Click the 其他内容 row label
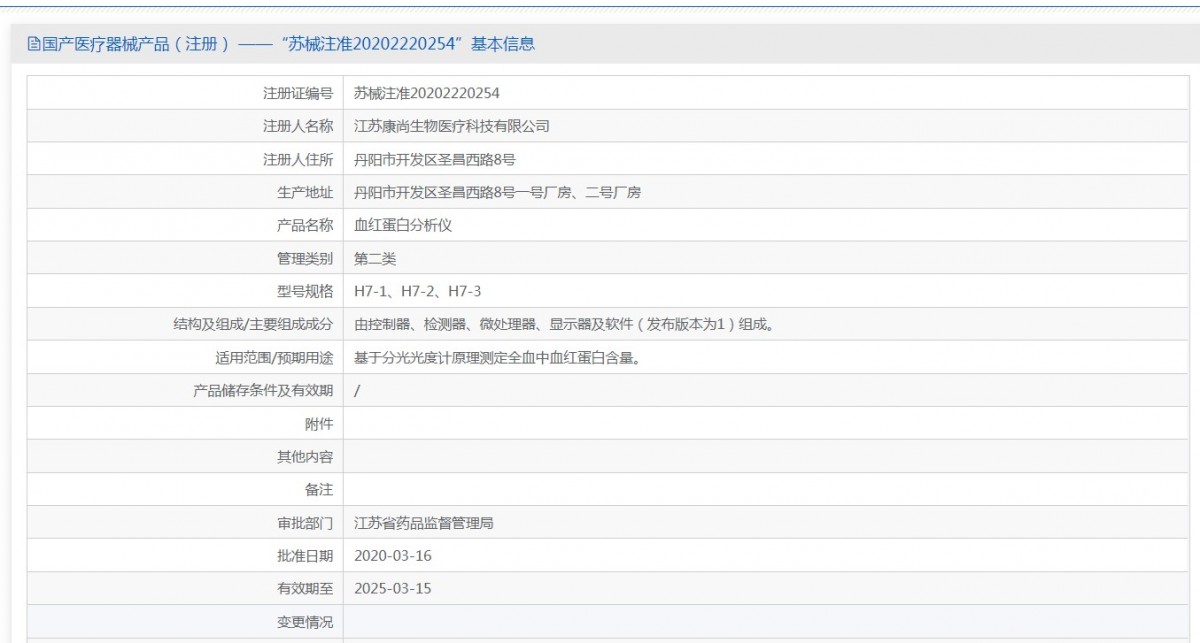This screenshot has width=1200, height=643. coord(305,457)
